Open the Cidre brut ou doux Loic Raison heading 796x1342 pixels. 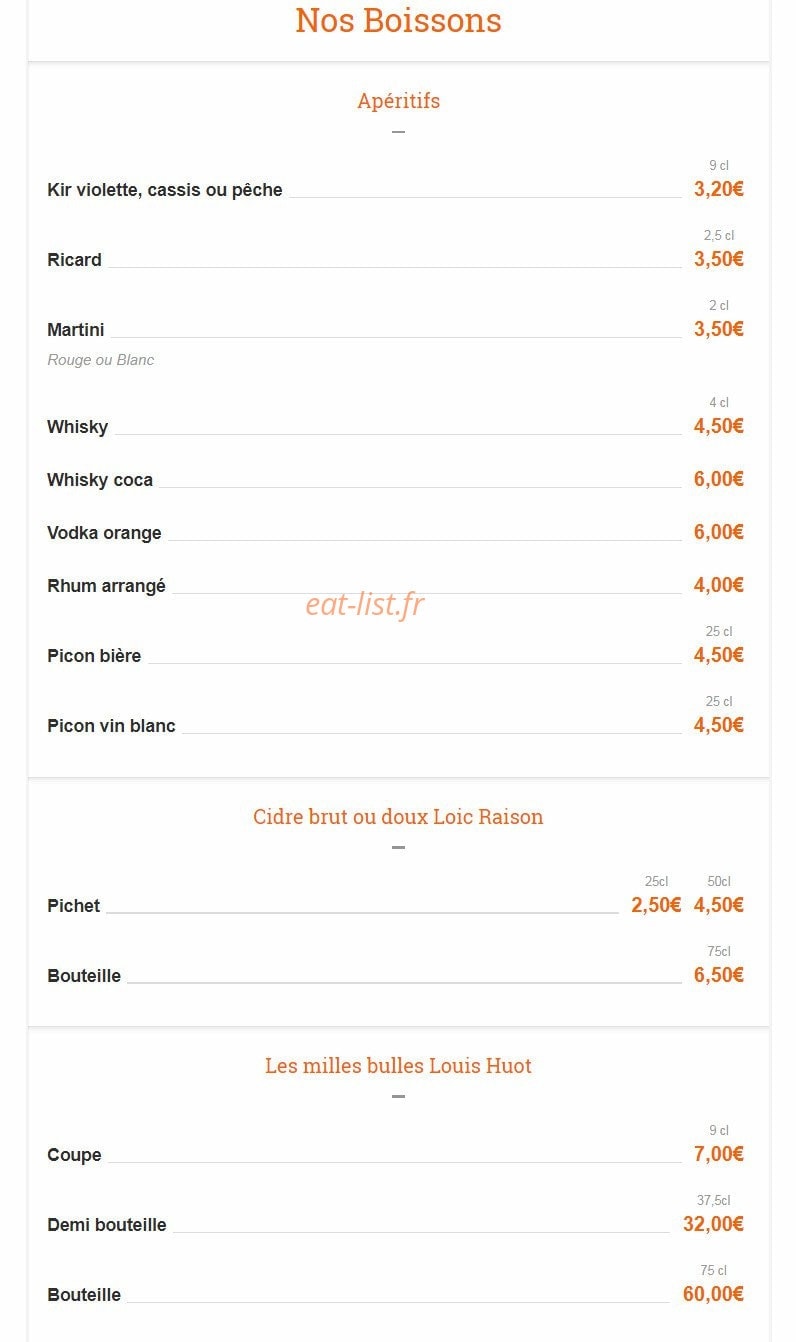(x=398, y=817)
